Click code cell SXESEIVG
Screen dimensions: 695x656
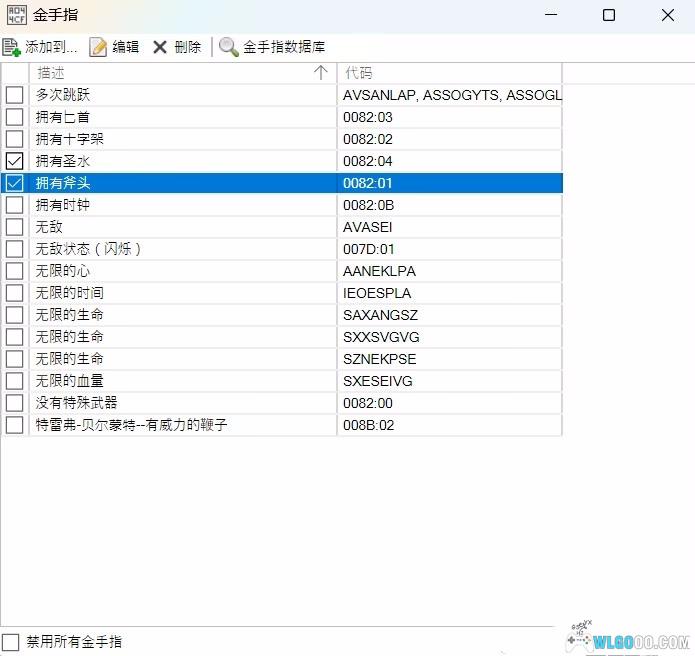pos(378,381)
